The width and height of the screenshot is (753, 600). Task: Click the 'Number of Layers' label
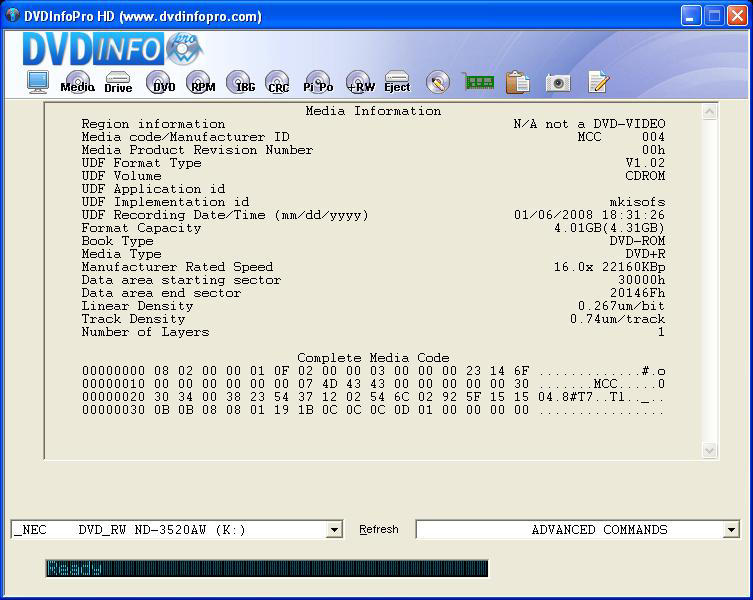click(145, 331)
